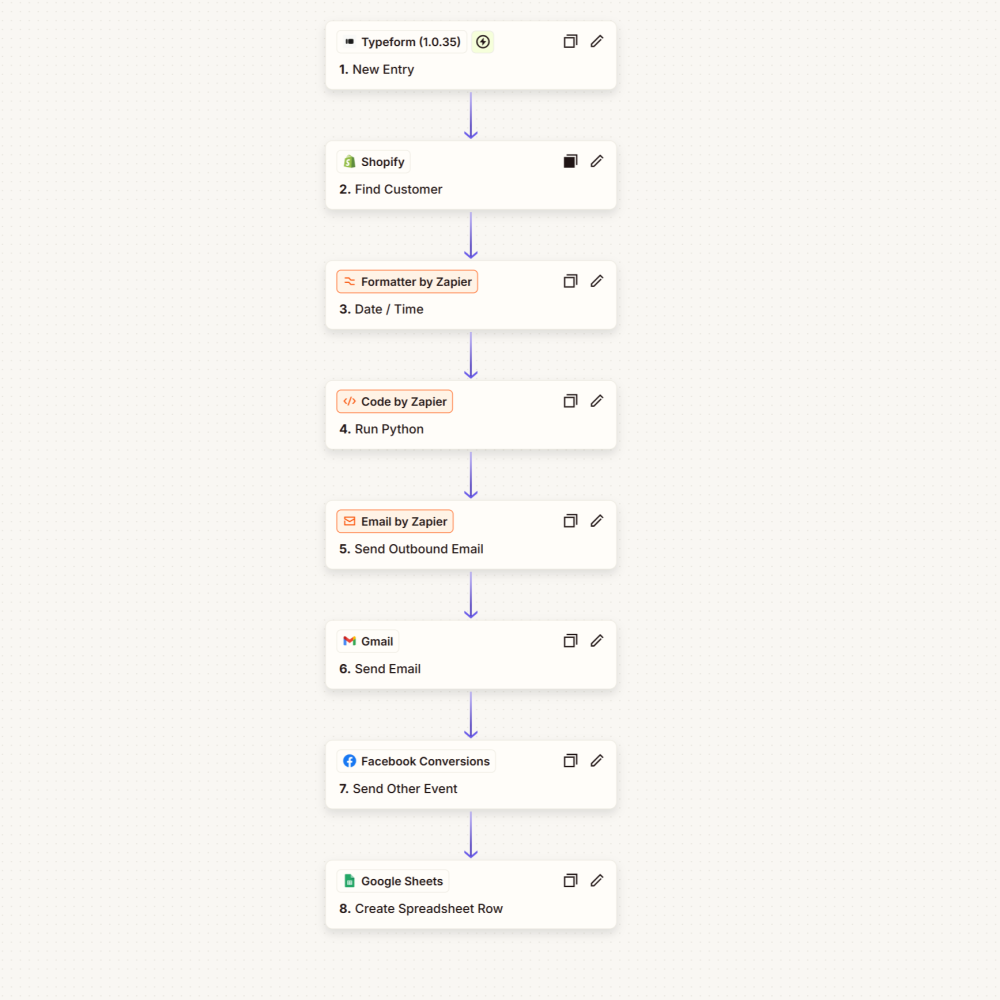
Task: Click arrow connector between Typeform and Shopify
Action: pos(471,115)
